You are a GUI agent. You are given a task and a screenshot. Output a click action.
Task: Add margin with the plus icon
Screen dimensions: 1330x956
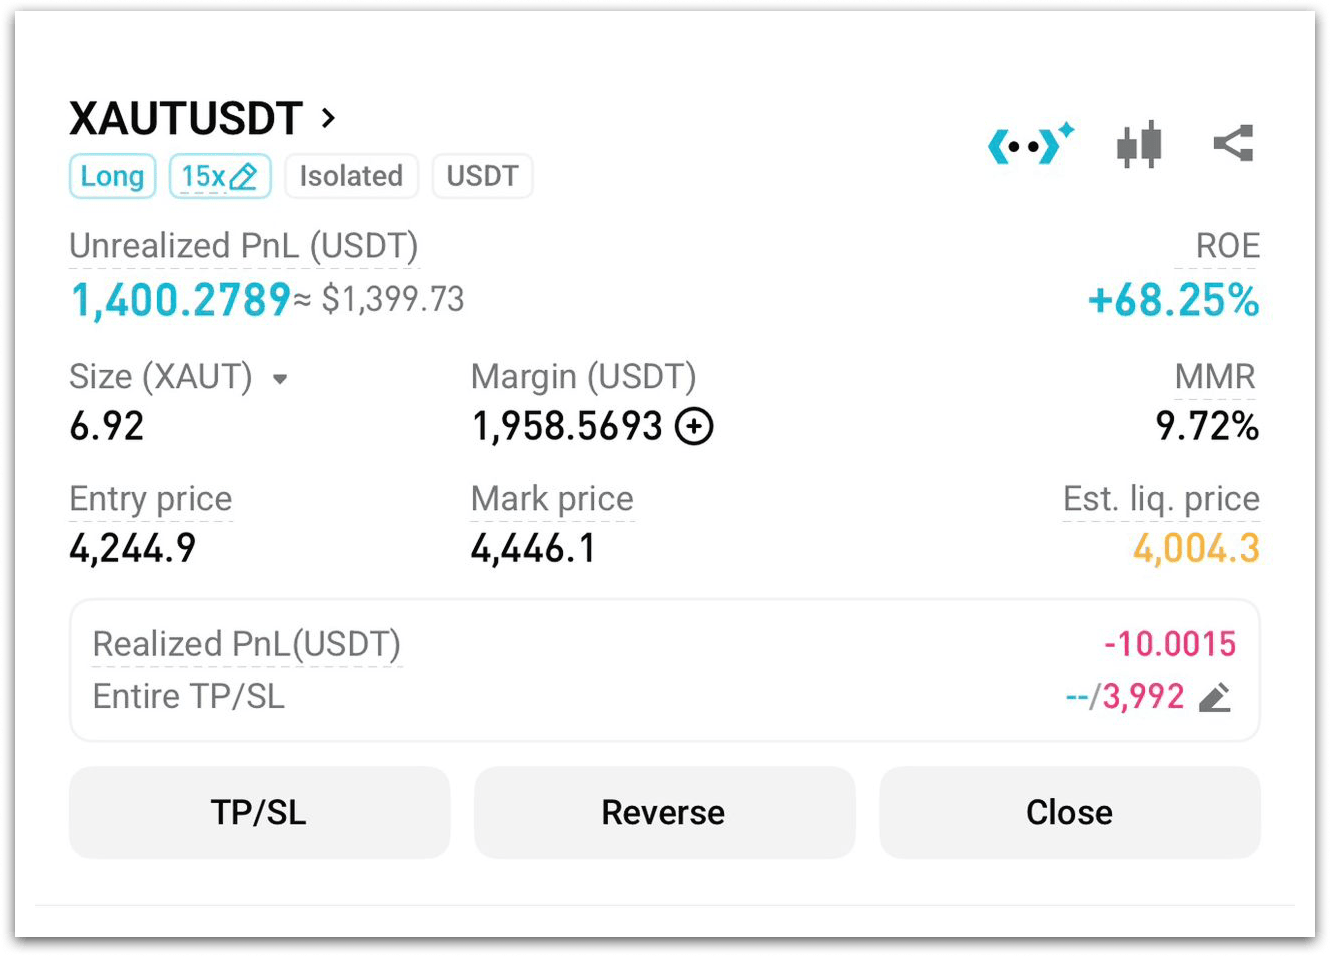tap(694, 427)
